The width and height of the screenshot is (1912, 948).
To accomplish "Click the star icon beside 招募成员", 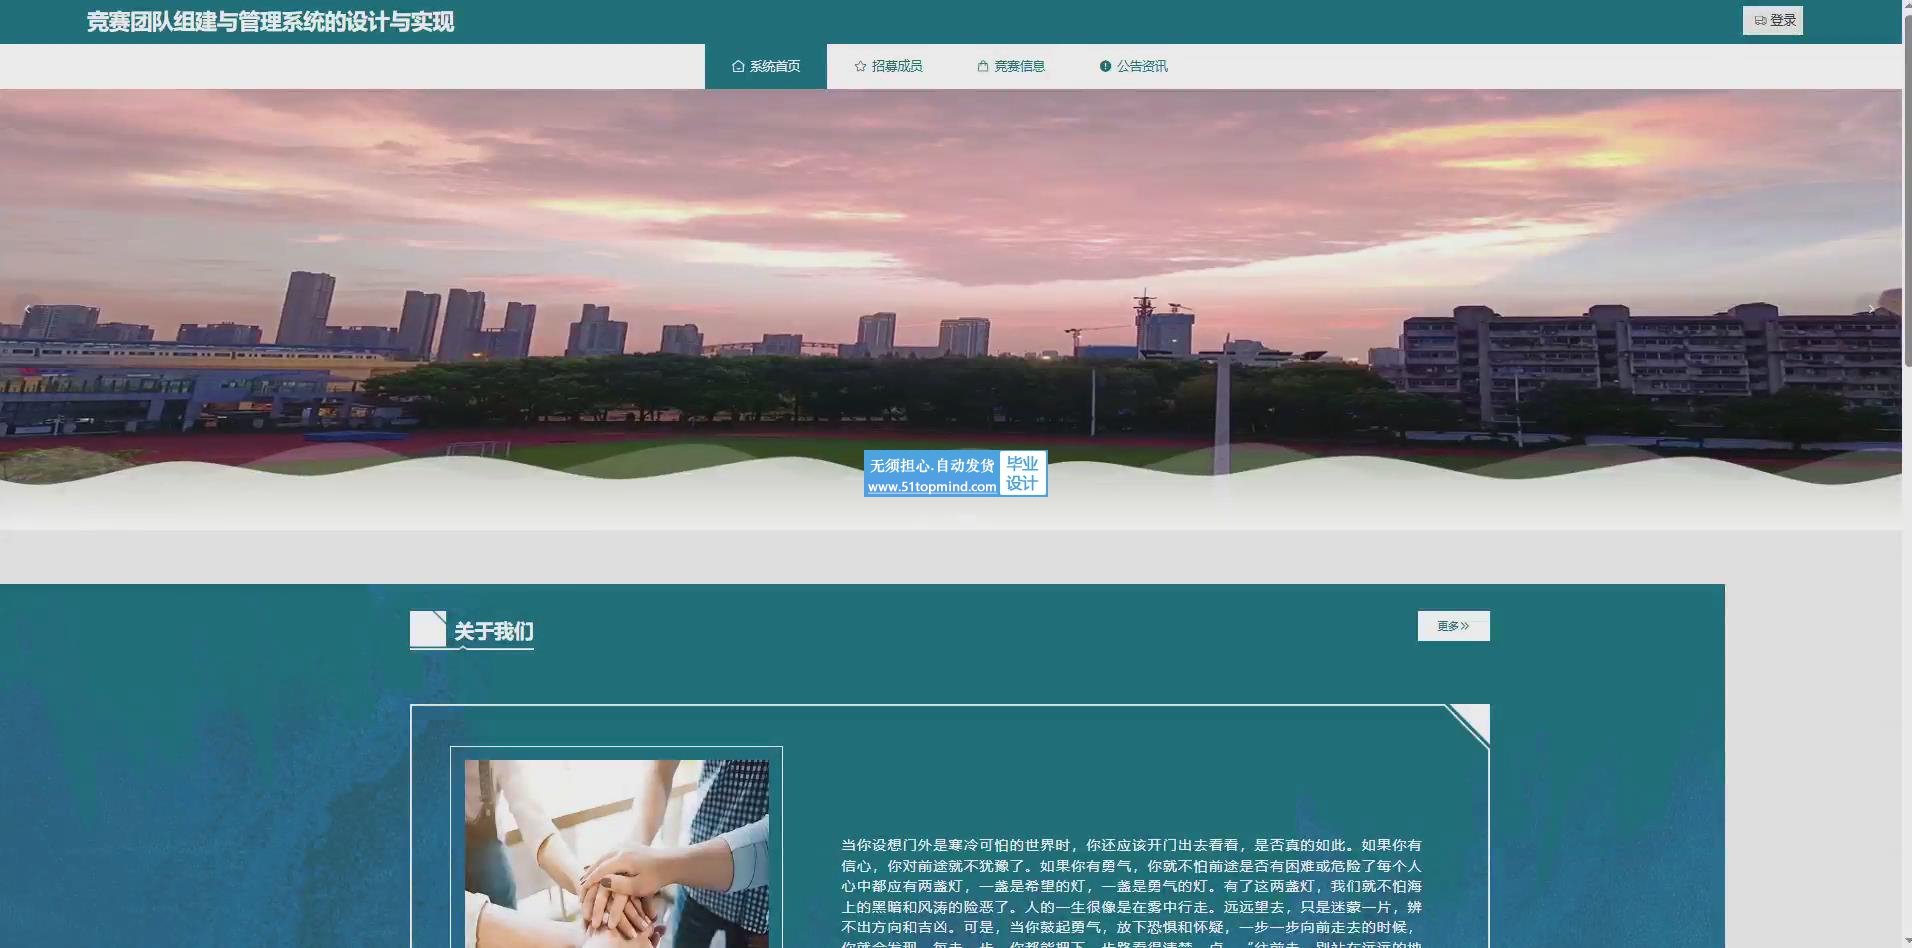I will tap(860, 67).
